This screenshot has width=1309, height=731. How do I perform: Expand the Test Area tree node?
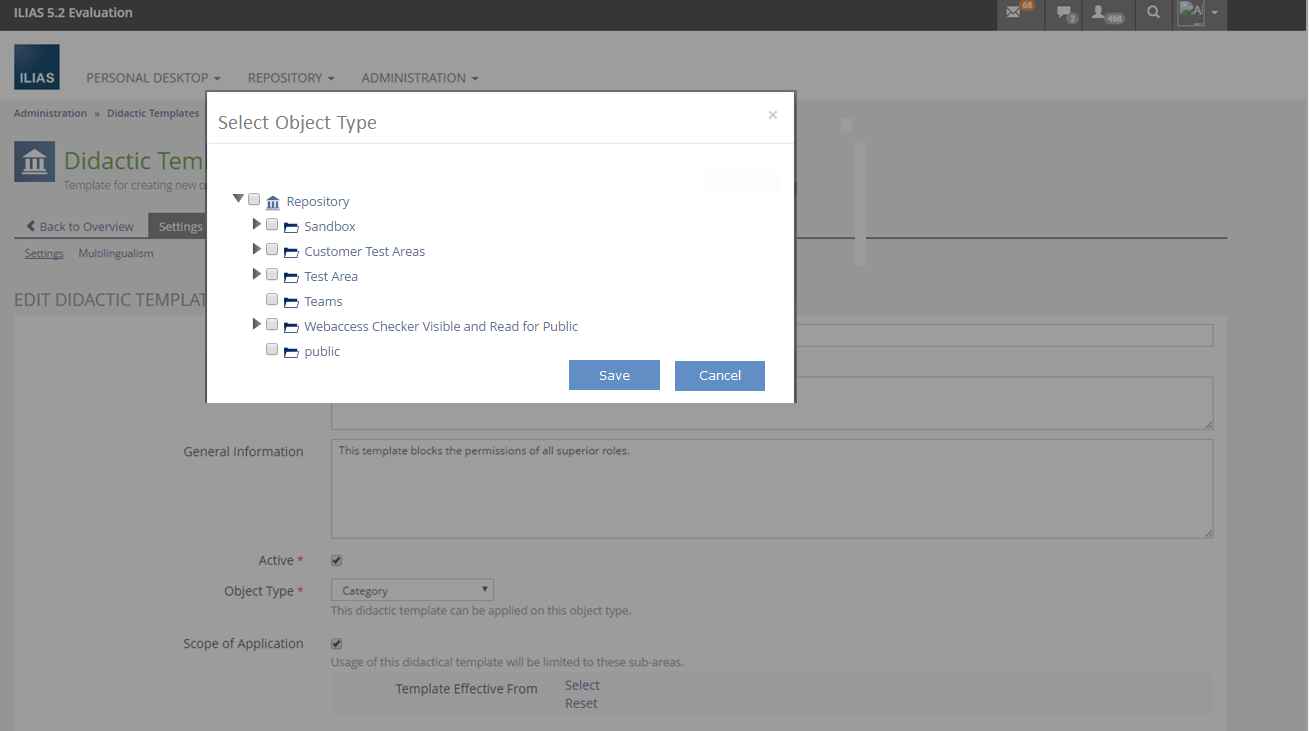256,274
